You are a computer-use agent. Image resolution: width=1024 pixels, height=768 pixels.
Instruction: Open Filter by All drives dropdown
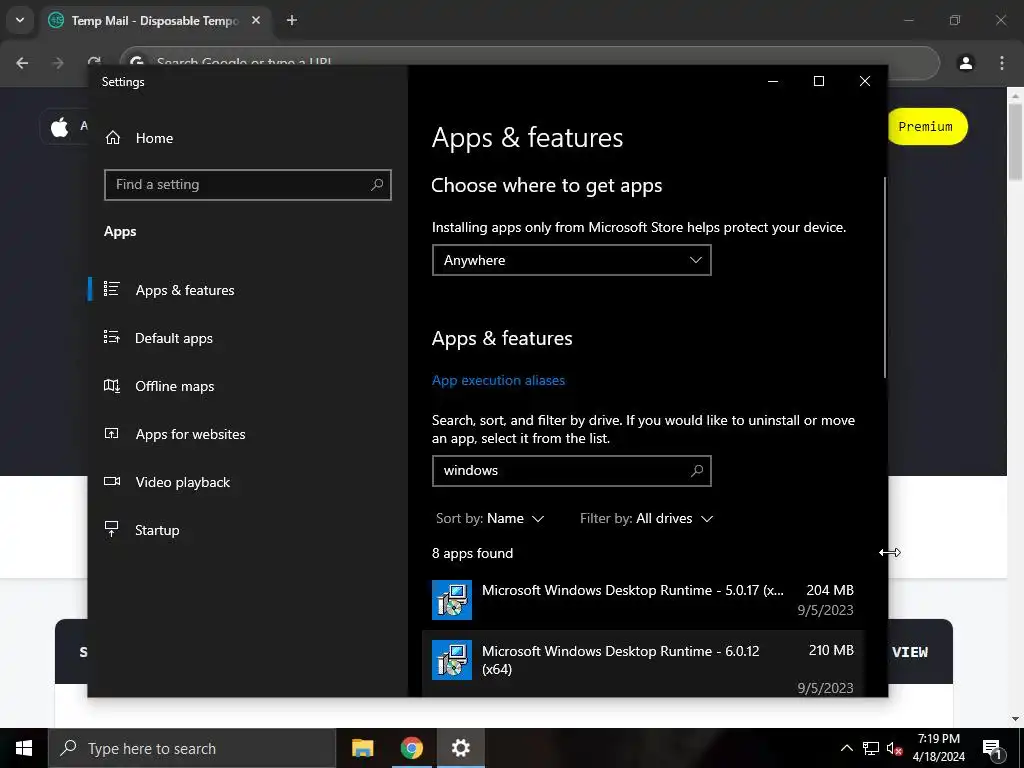point(647,519)
